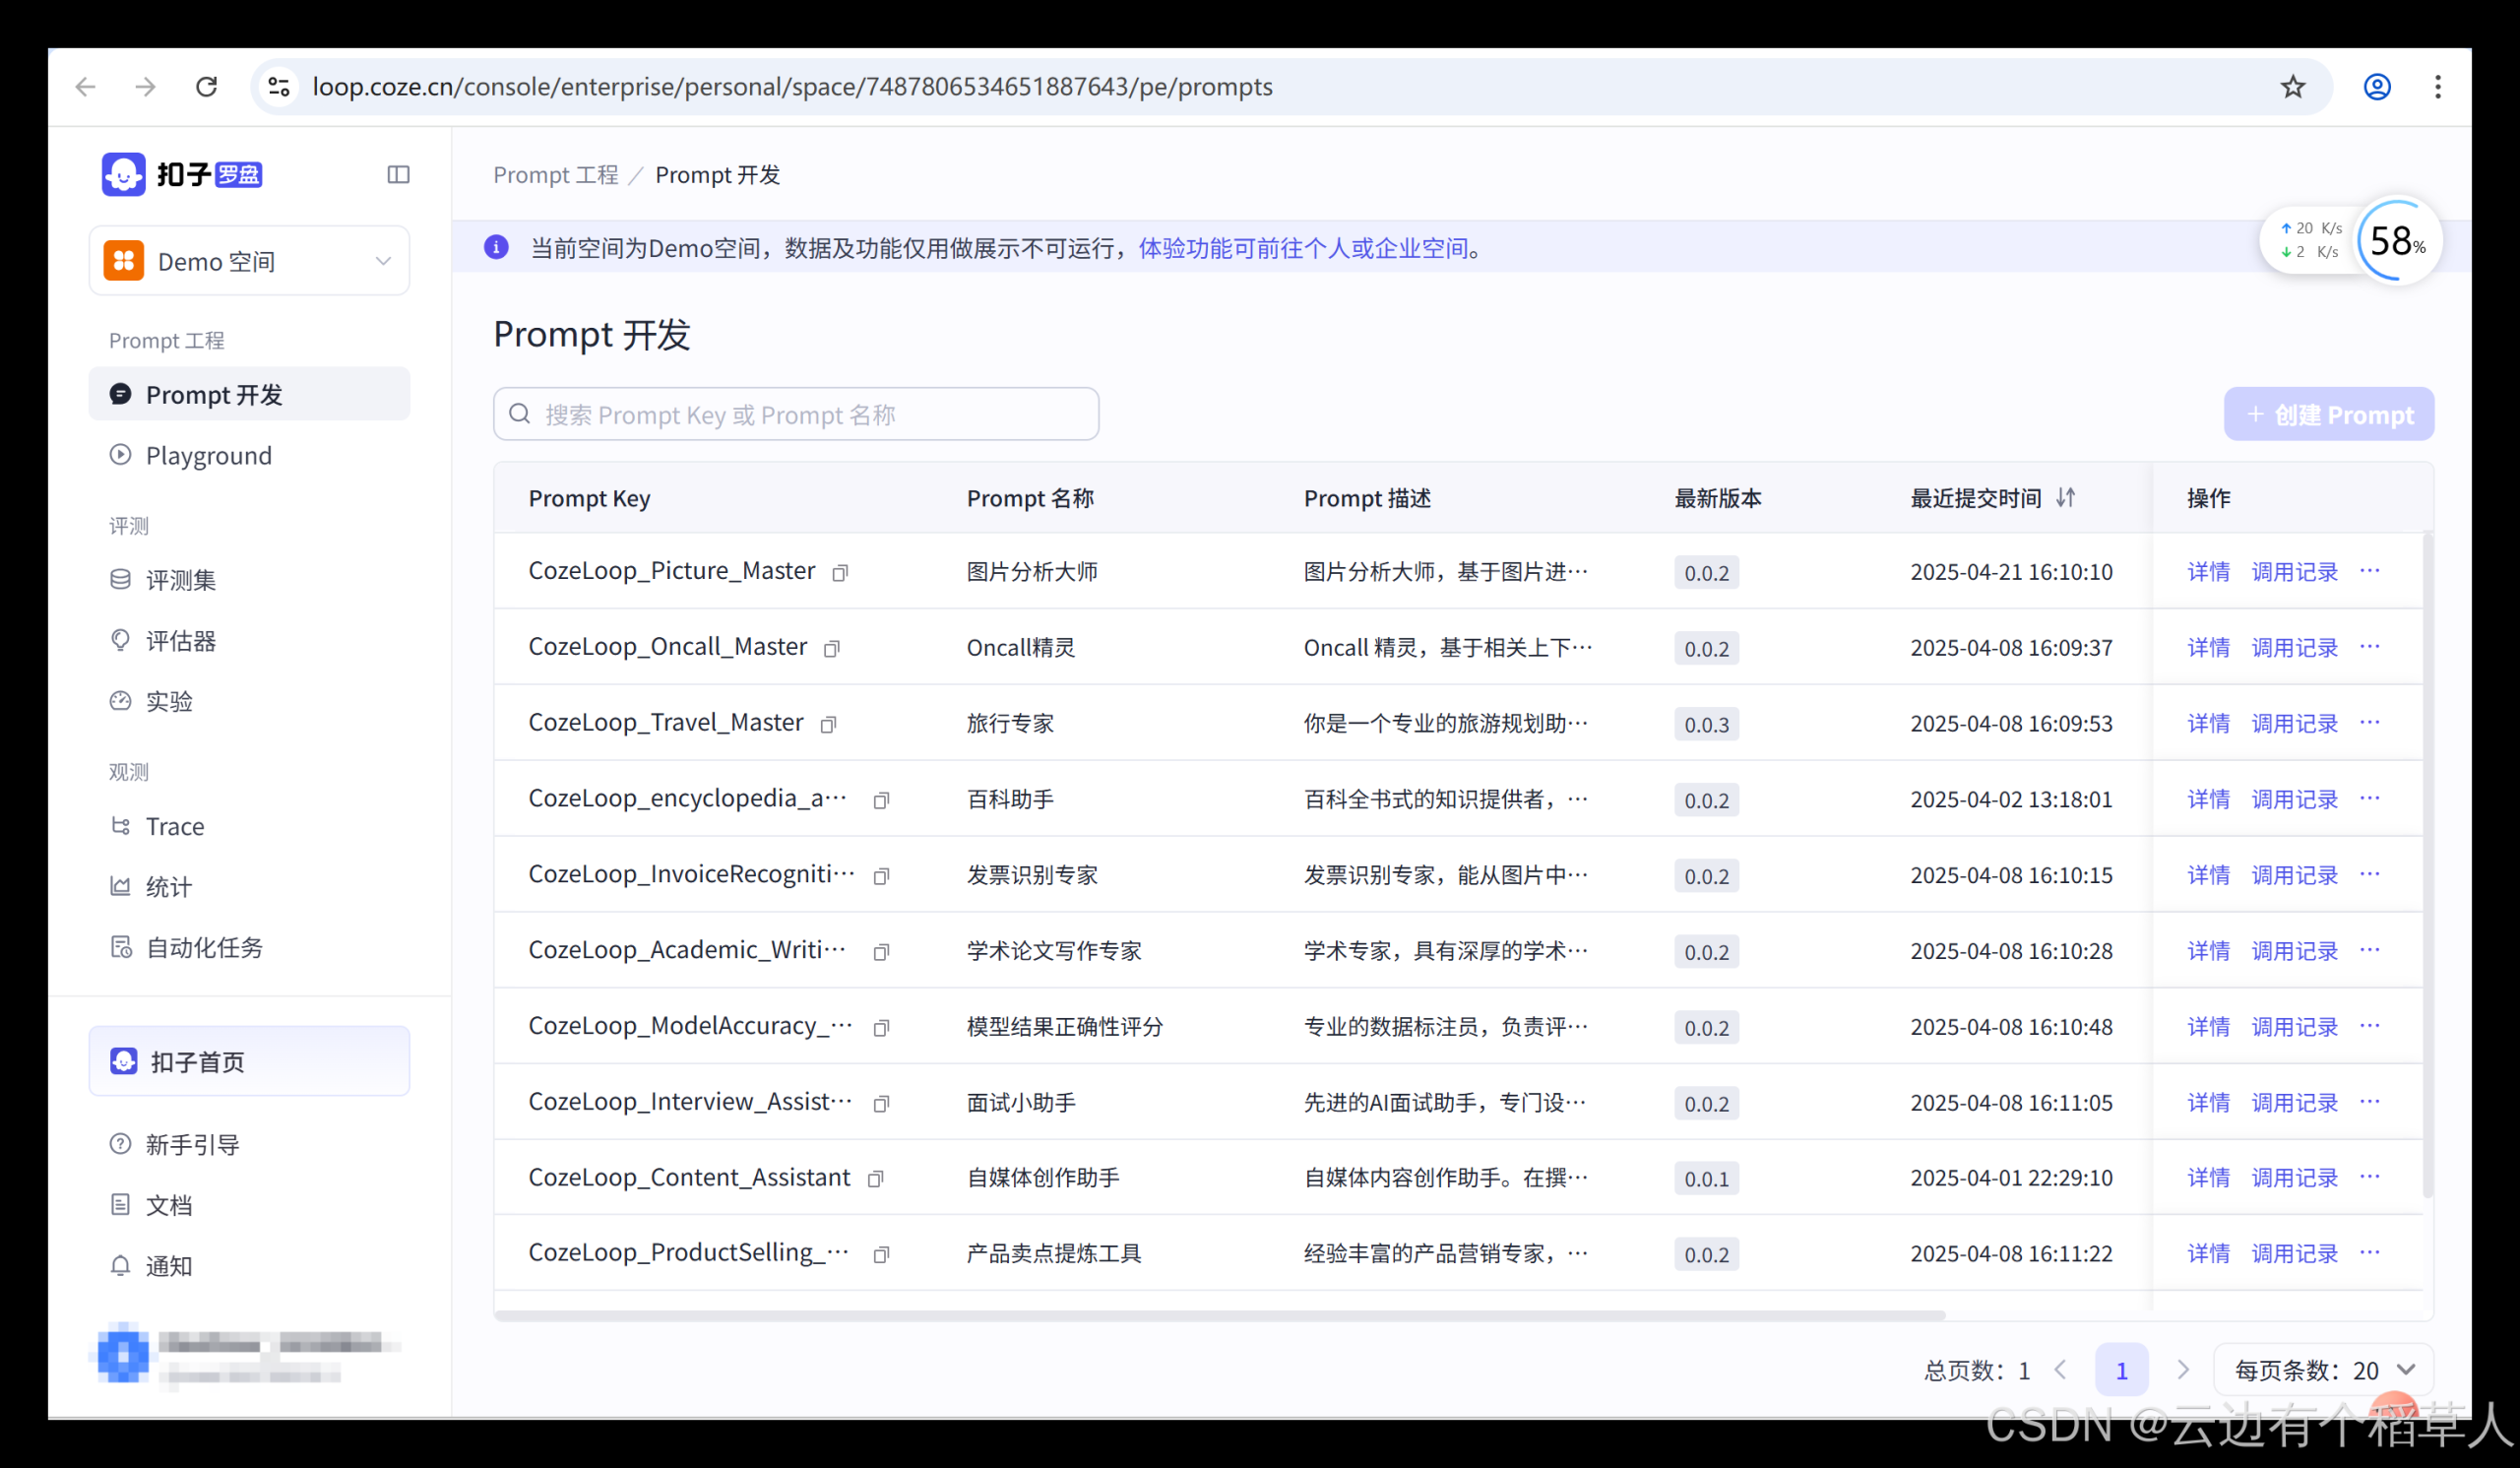This screenshot has width=2520, height=1468.
Task: Sort the table by 最近提交时间
Action: [x=2068, y=497]
